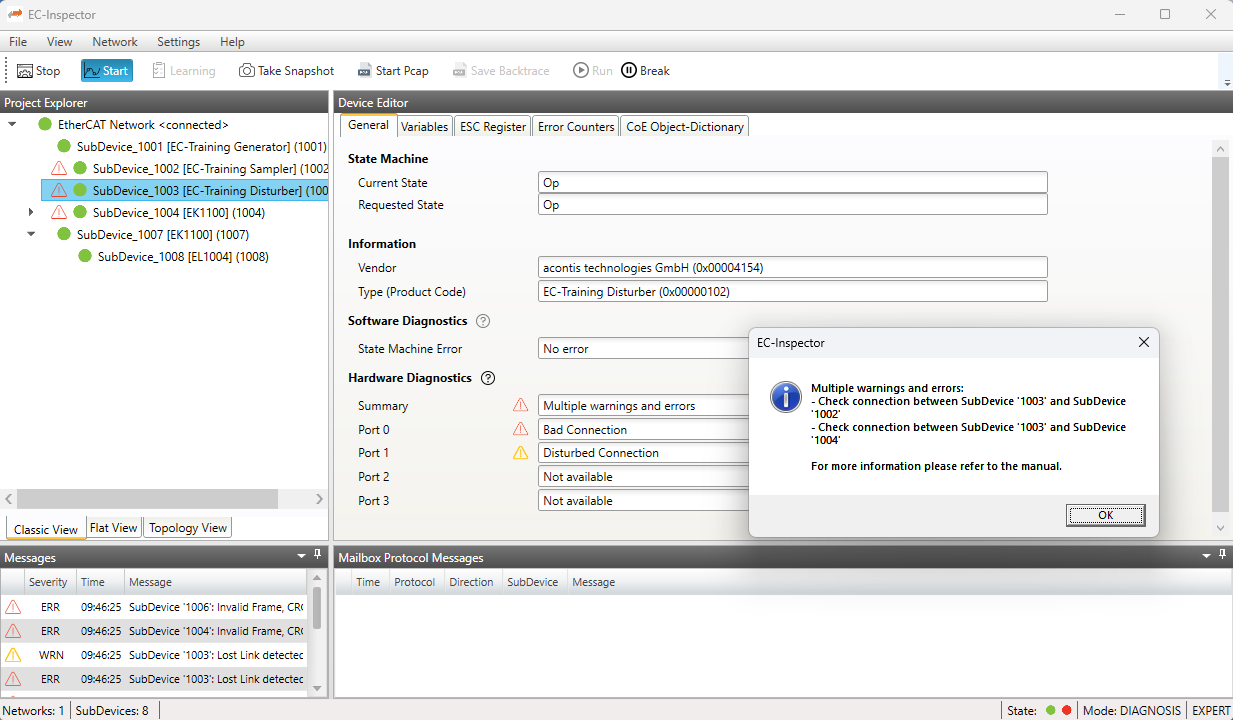Image resolution: width=1233 pixels, height=720 pixels.
Task: Open the View menu
Action: [x=59, y=42]
